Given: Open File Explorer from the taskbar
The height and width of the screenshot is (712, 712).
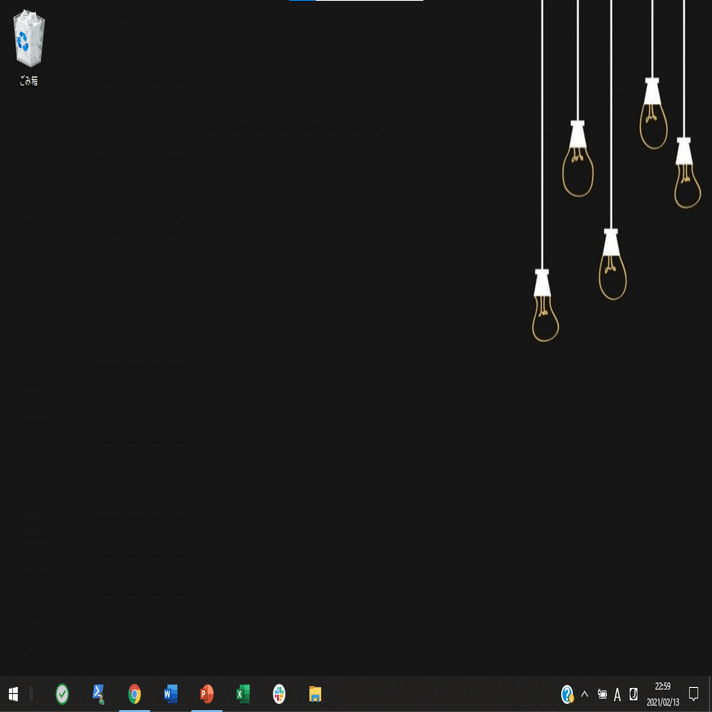Looking at the screenshot, I should coord(315,694).
